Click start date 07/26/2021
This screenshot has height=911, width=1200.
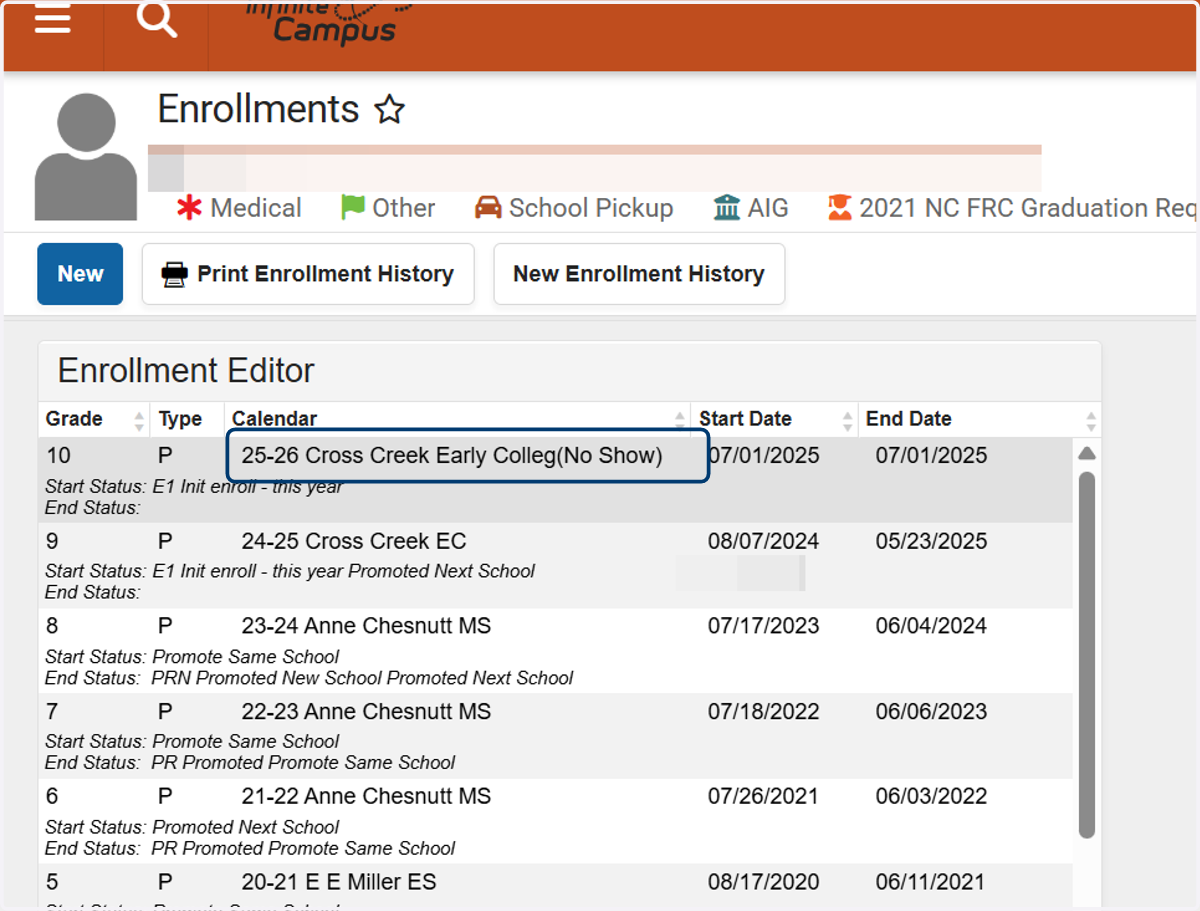pos(764,797)
